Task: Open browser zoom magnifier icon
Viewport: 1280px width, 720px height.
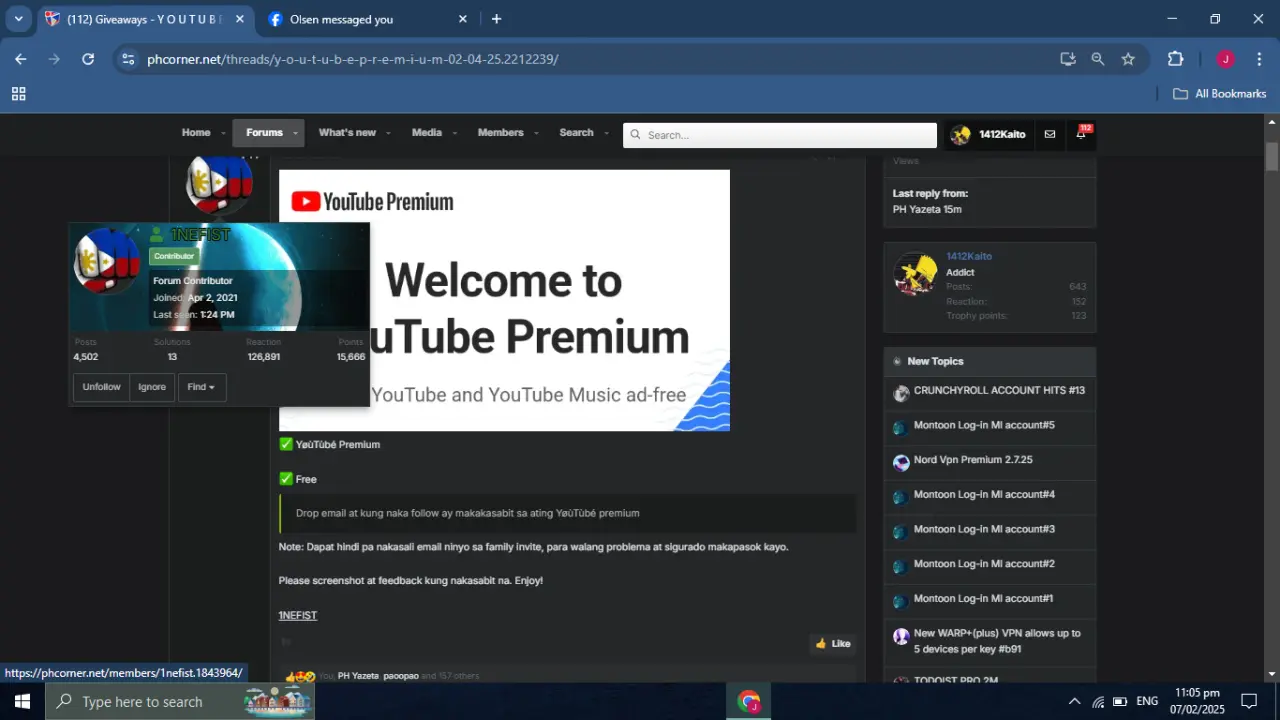Action: (x=1098, y=59)
